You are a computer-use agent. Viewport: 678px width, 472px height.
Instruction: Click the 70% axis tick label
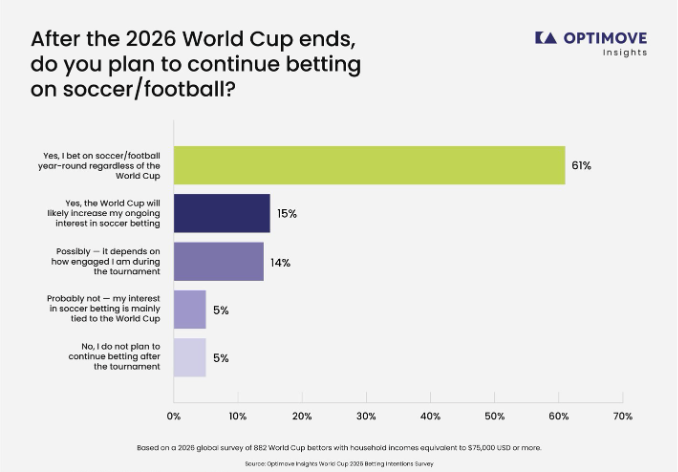[x=623, y=416]
